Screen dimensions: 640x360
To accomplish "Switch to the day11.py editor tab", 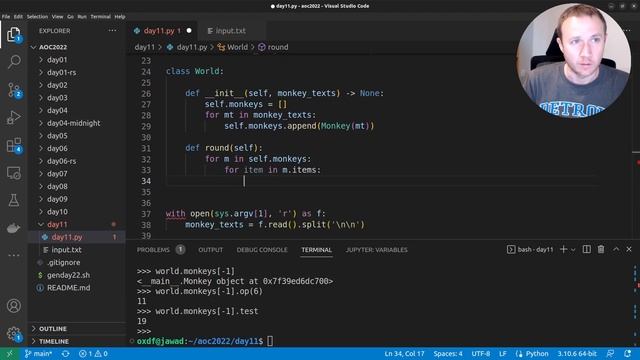I will tap(162, 31).
